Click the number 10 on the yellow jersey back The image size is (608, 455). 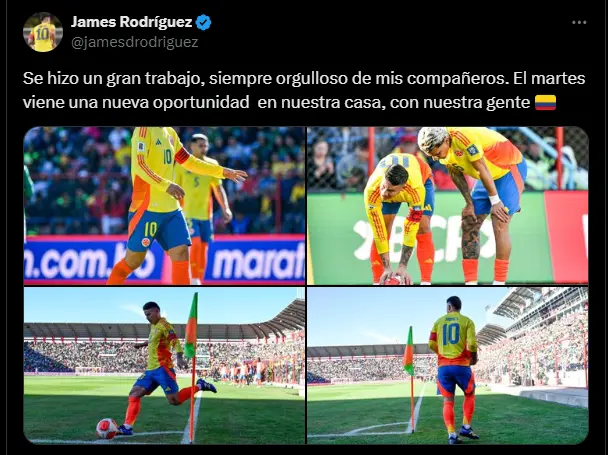(451, 334)
